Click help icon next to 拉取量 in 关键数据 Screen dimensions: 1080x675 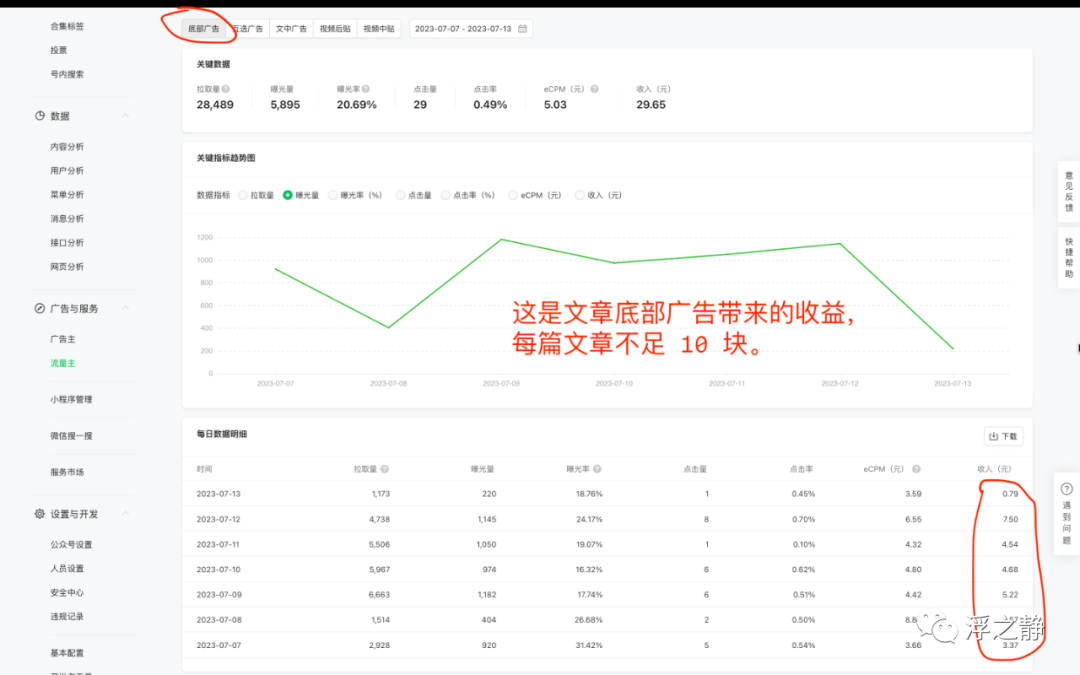coord(226,89)
